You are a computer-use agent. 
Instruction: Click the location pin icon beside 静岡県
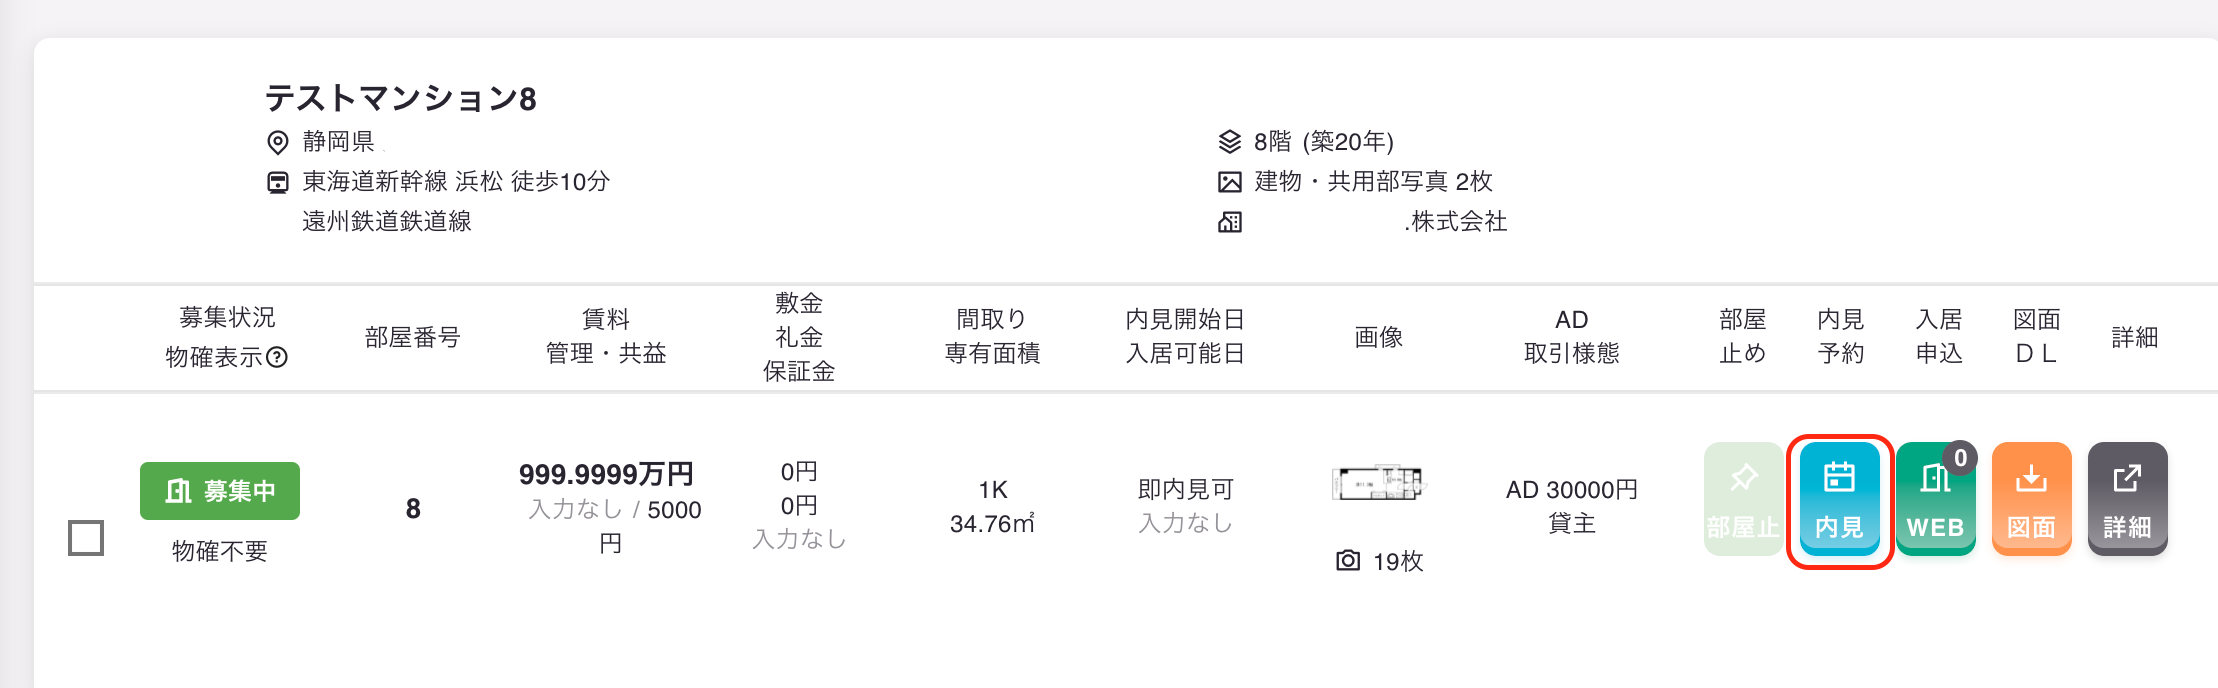point(278,142)
